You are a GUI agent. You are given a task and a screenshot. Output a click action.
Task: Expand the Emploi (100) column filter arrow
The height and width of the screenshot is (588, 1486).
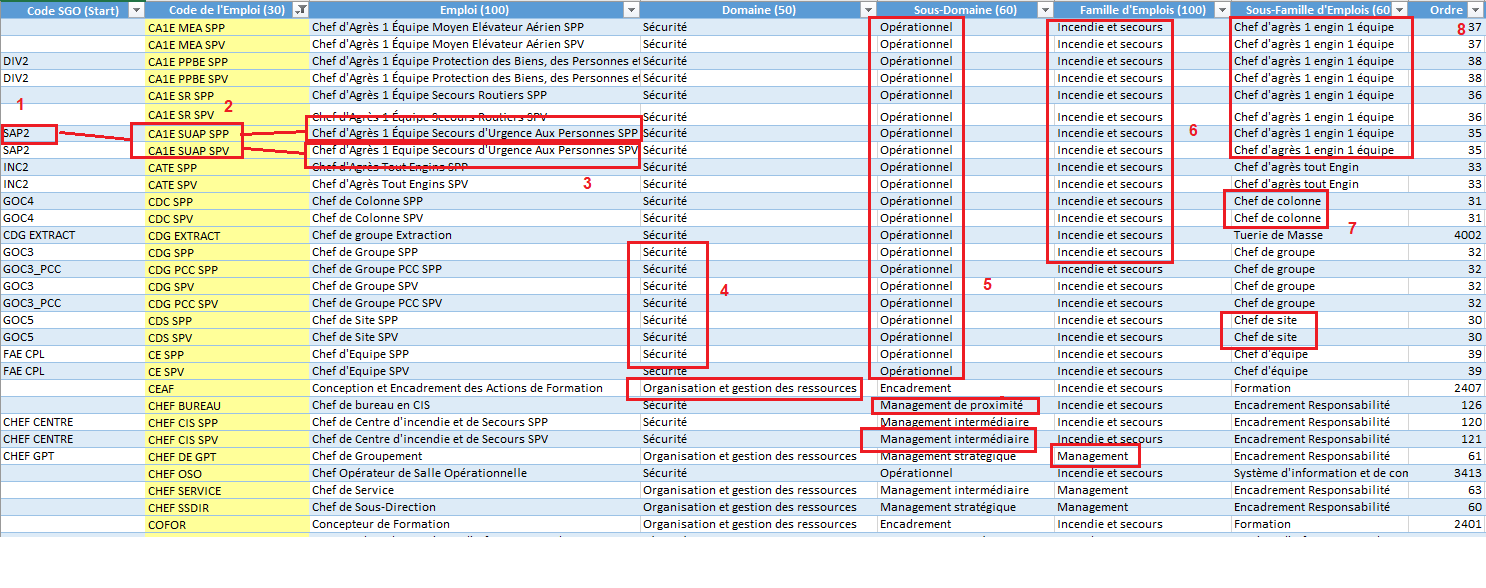coord(630,10)
